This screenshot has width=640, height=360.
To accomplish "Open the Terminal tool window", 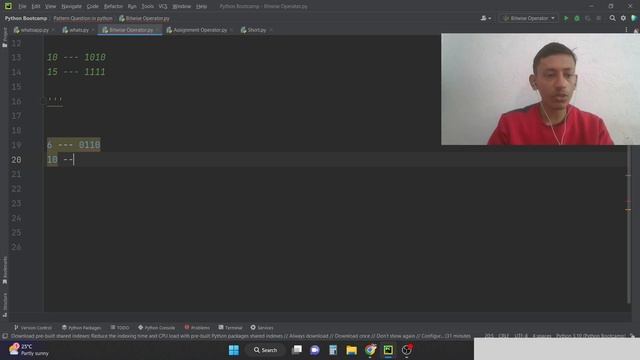I will tap(231, 328).
